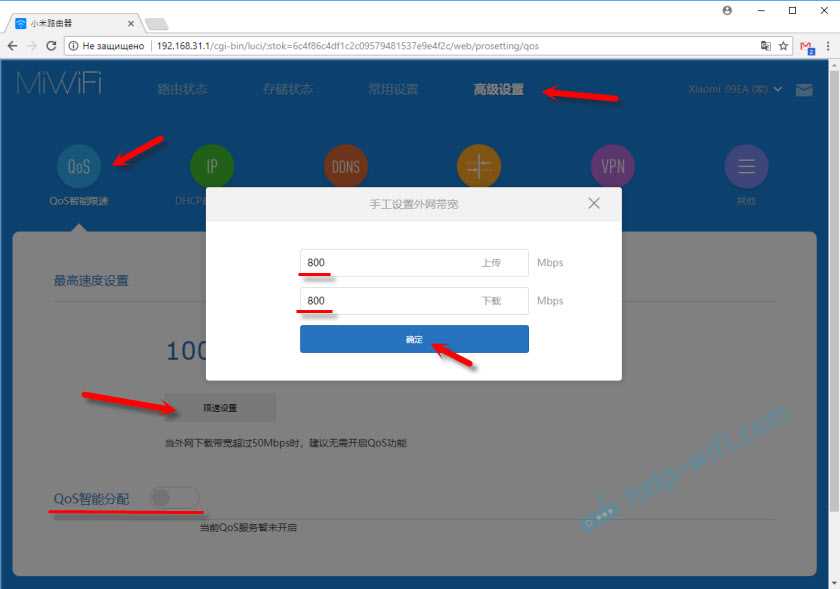Switch to the 路由状态 nav tab

(182, 89)
